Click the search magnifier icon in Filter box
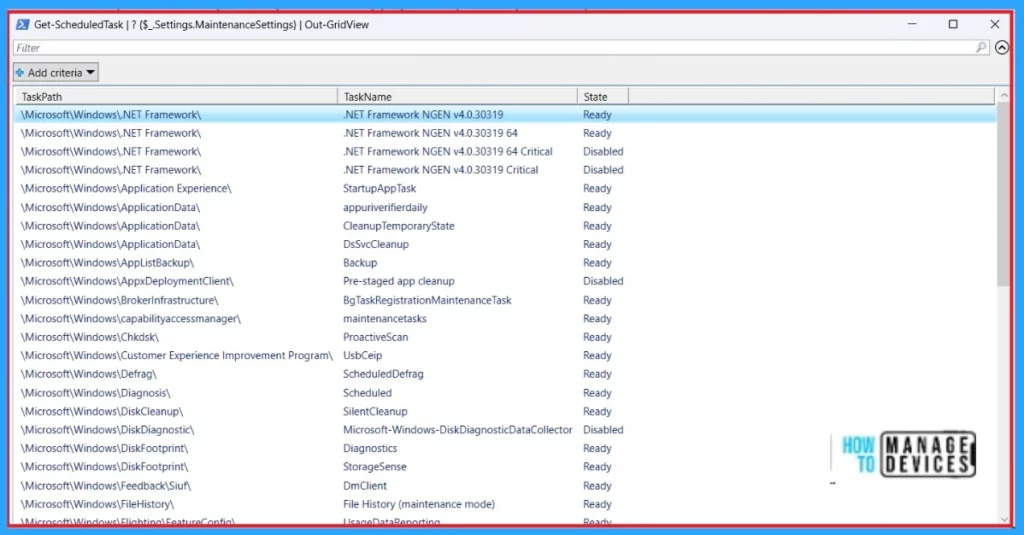 pos(981,48)
